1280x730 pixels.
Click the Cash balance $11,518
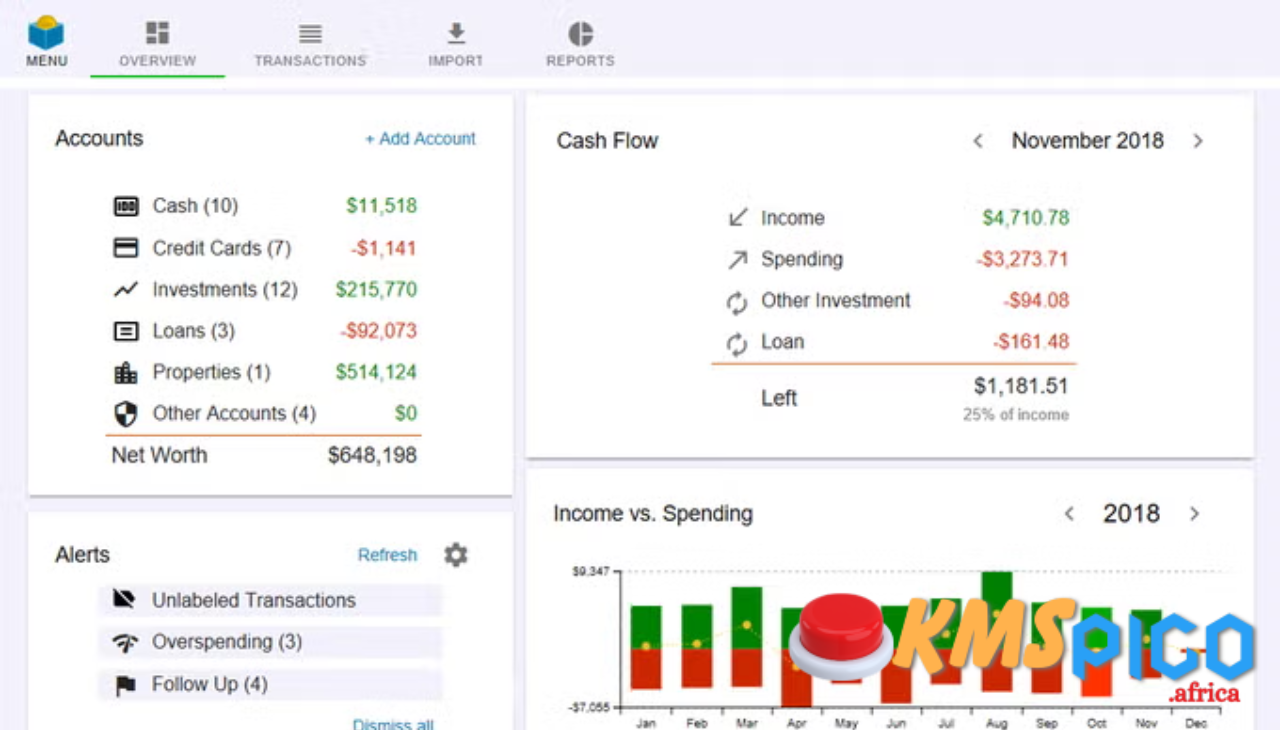pyautogui.click(x=382, y=206)
